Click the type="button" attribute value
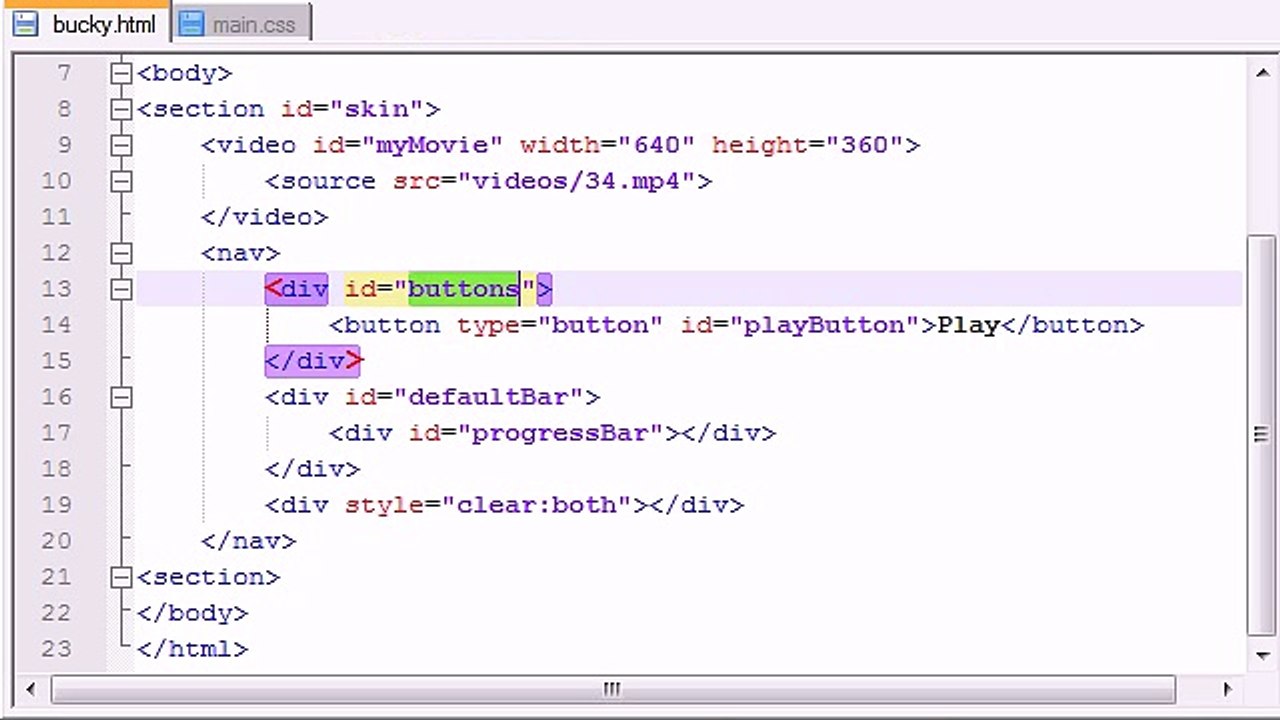1280x720 pixels. (x=600, y=325)
